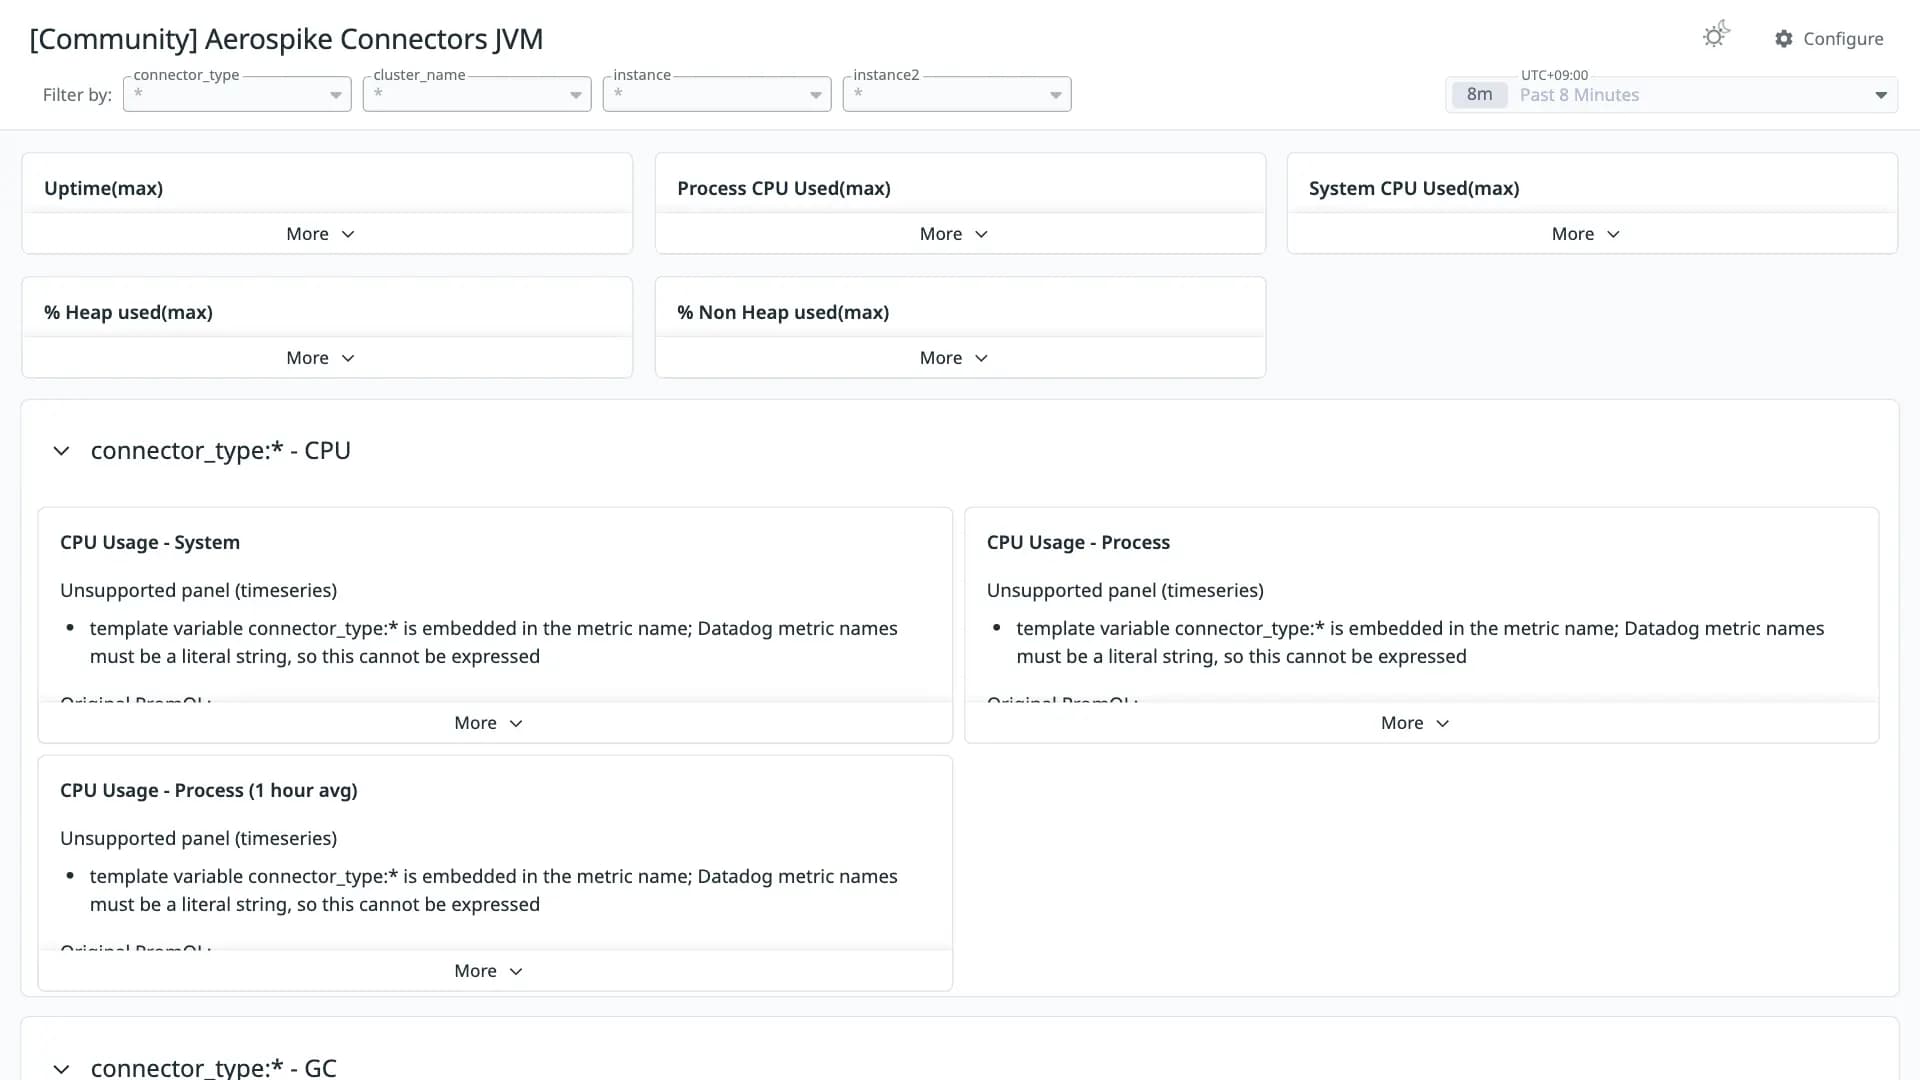Toggle the light/dark theme icon
Image resolution: width=1920 pixels, height=1080 pixels.
tap(1716, 36)
